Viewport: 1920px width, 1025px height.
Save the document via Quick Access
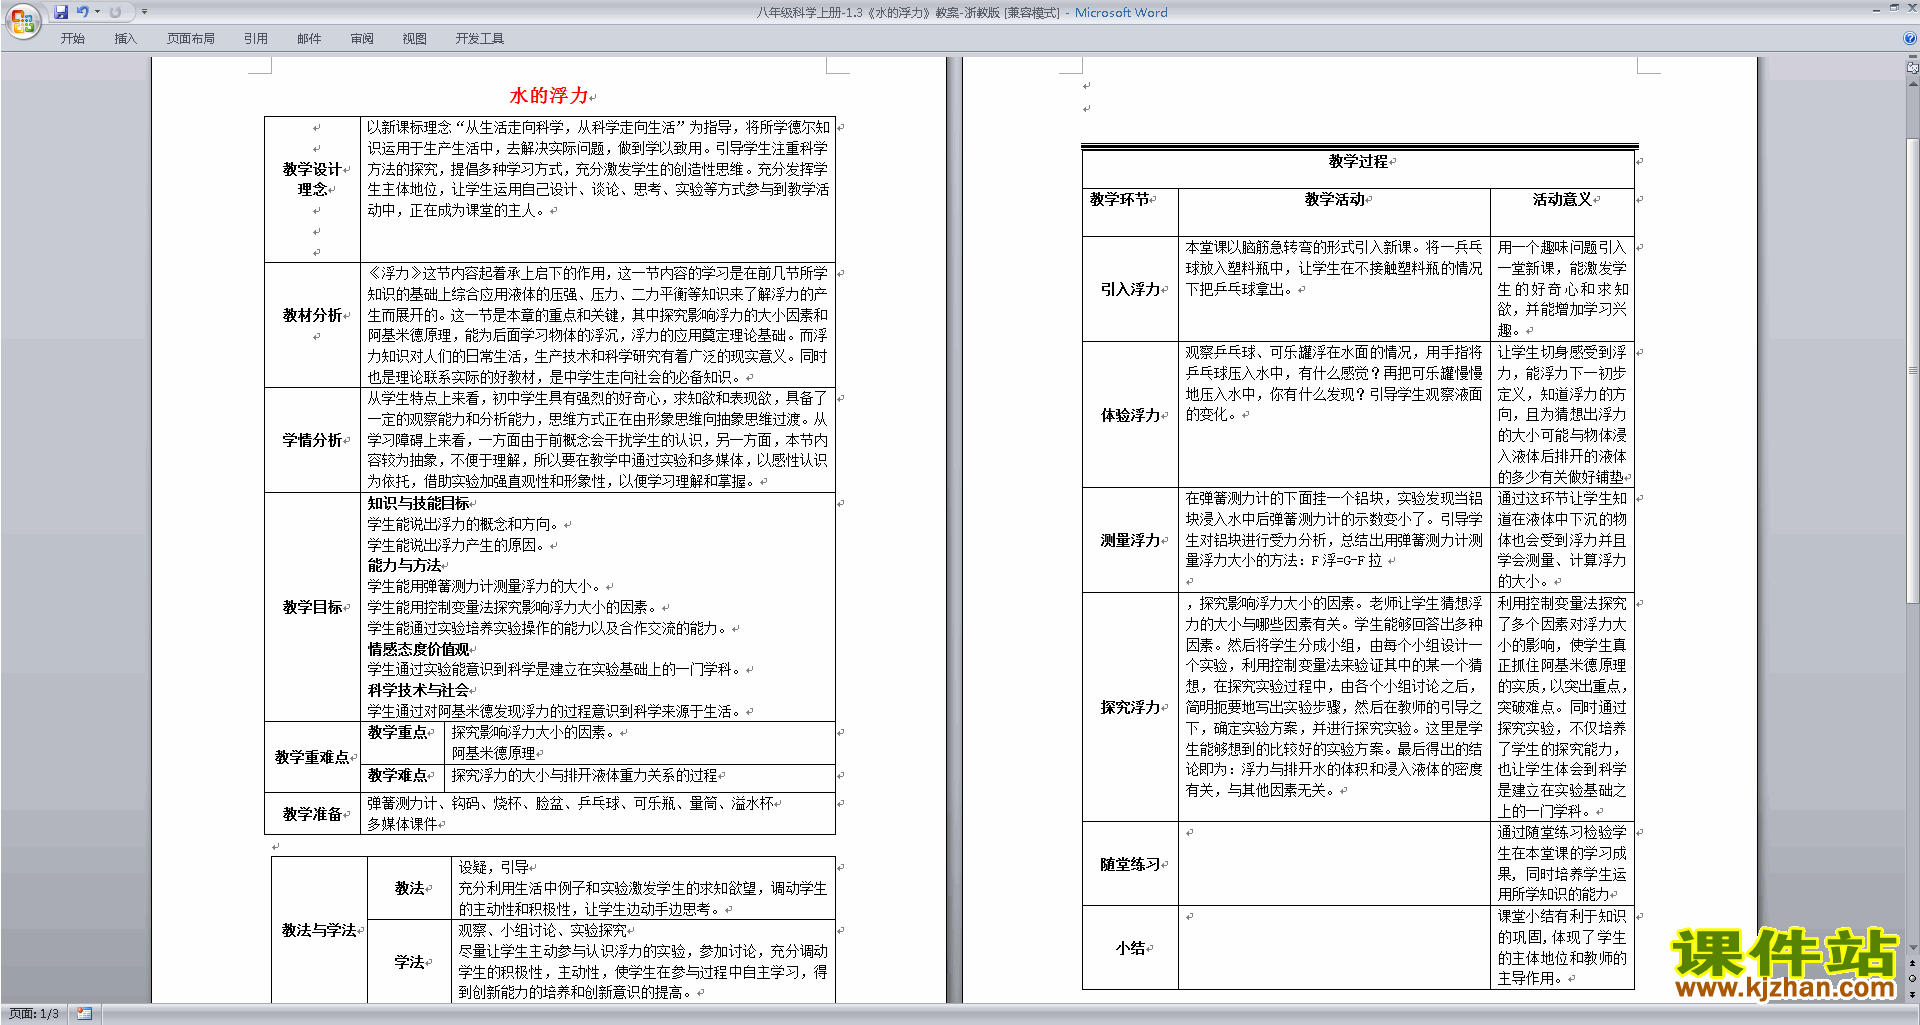point(61,12)
